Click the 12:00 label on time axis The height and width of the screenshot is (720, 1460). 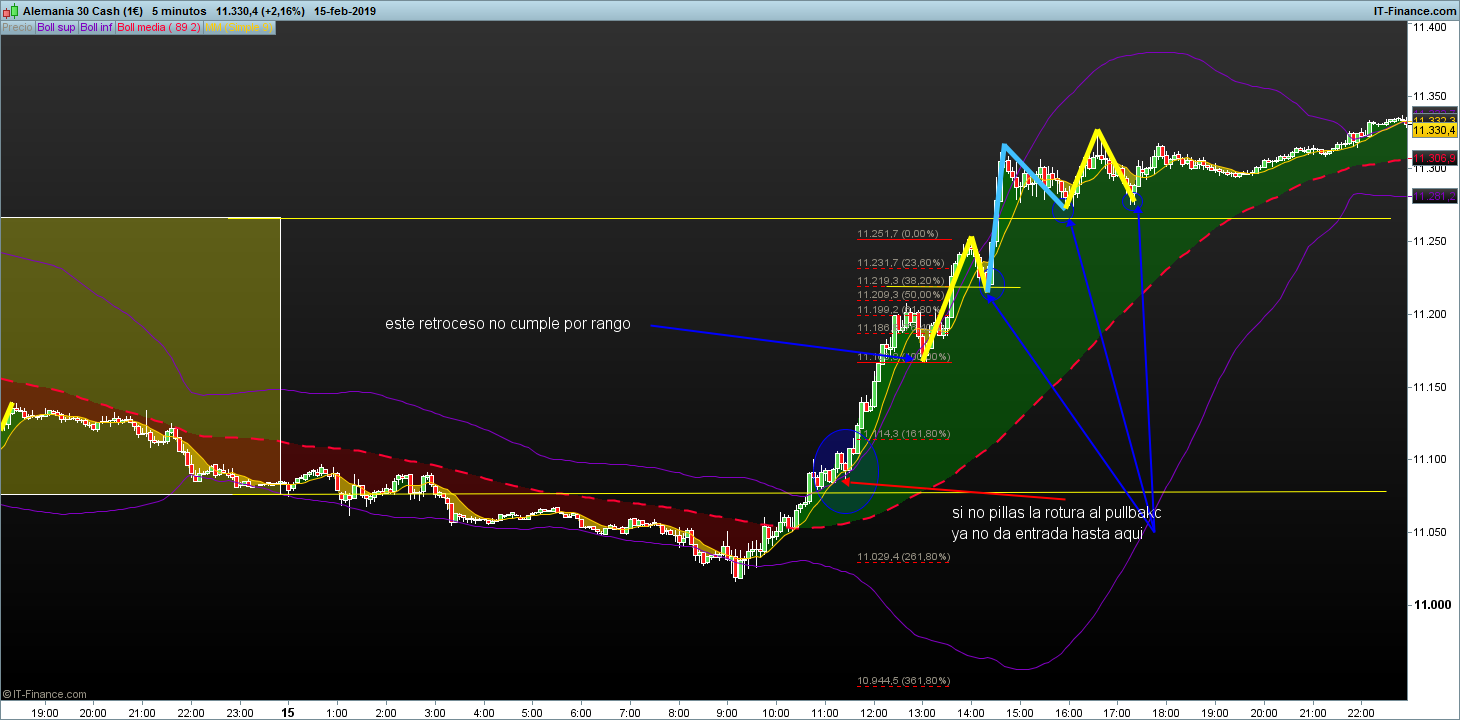(x=874, y=713)
